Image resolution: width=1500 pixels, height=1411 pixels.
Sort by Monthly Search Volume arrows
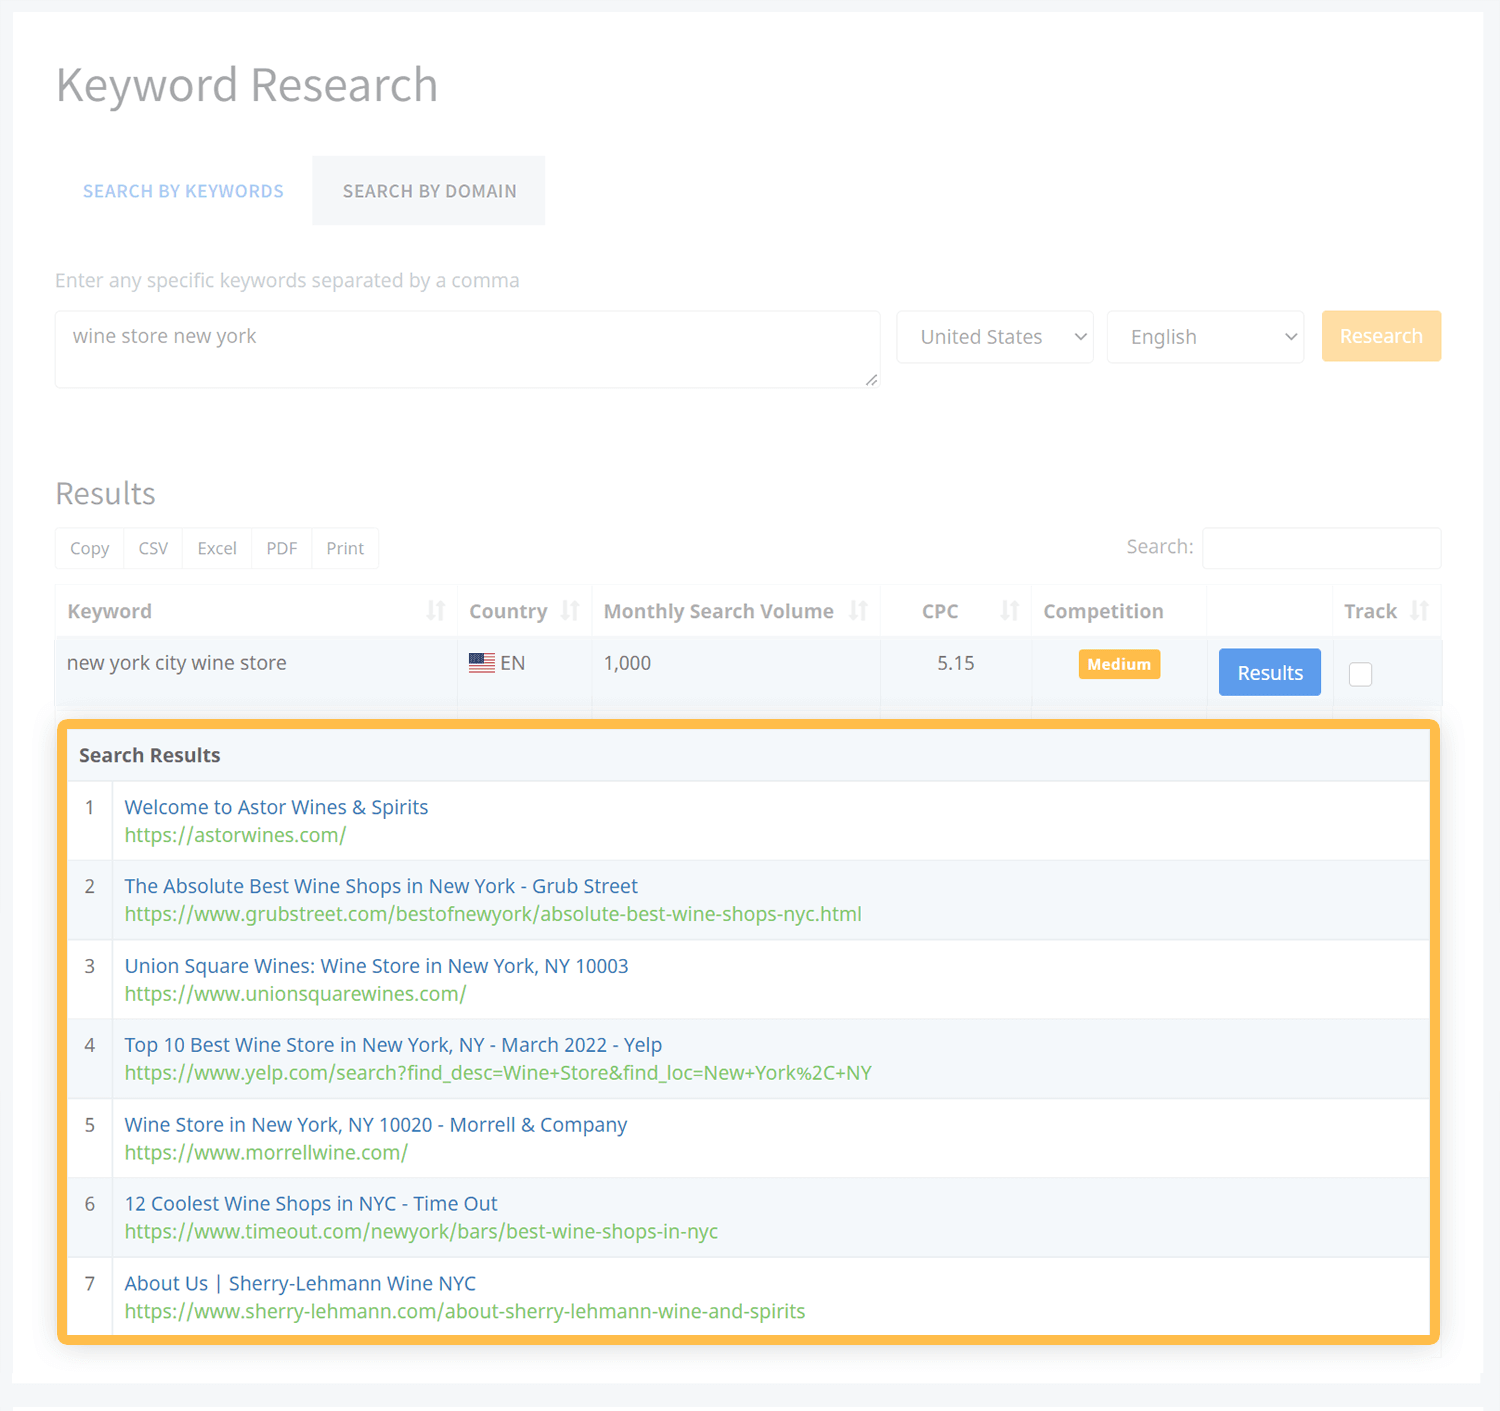858,611
